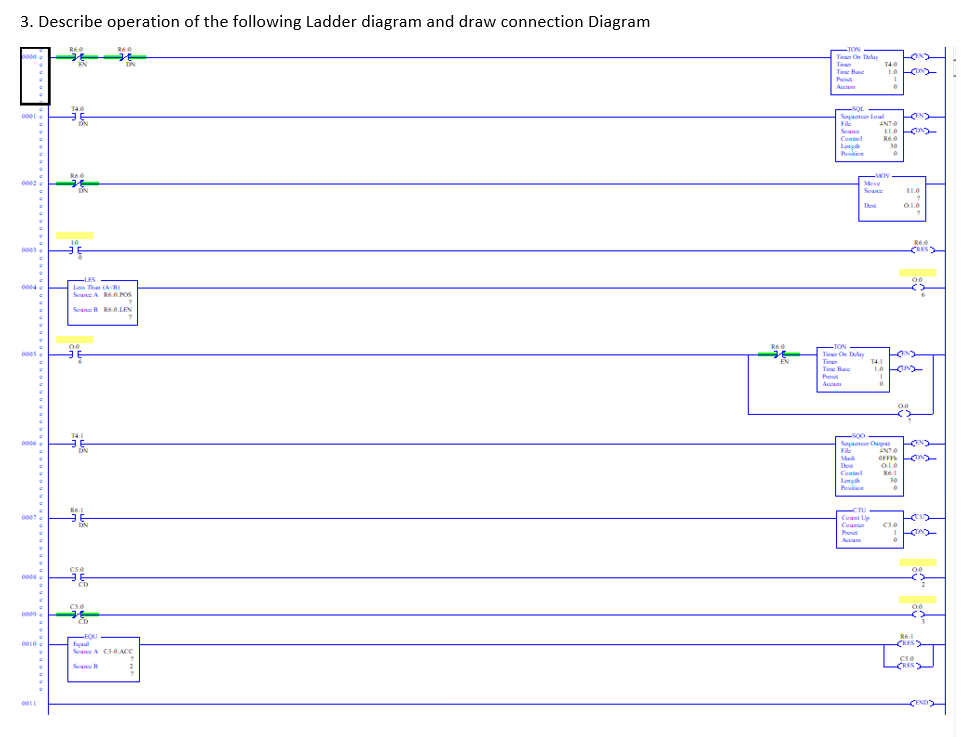
Task: Select the TON Timer On Delay block on rung 0000
Action: [x=866, y=70]
